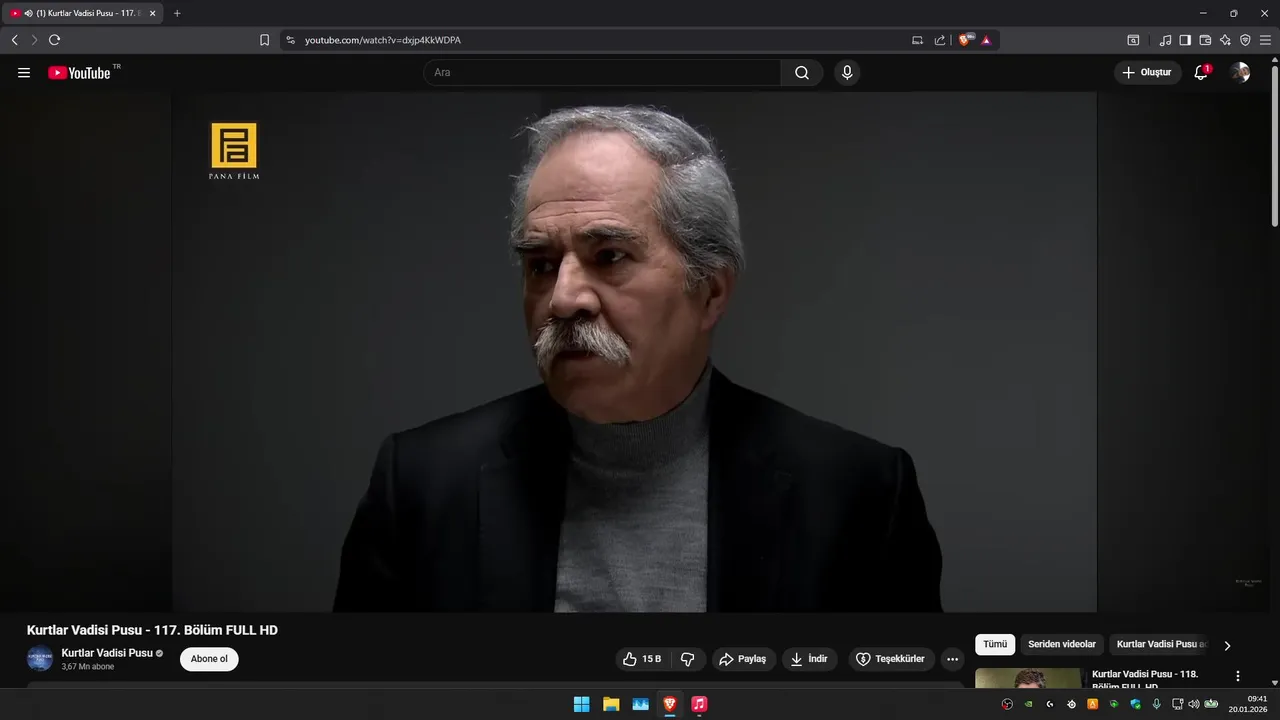The width and height of the screenshot is (1280, 720).
Task: Open the music app taskbar icon
Action: 699,704
